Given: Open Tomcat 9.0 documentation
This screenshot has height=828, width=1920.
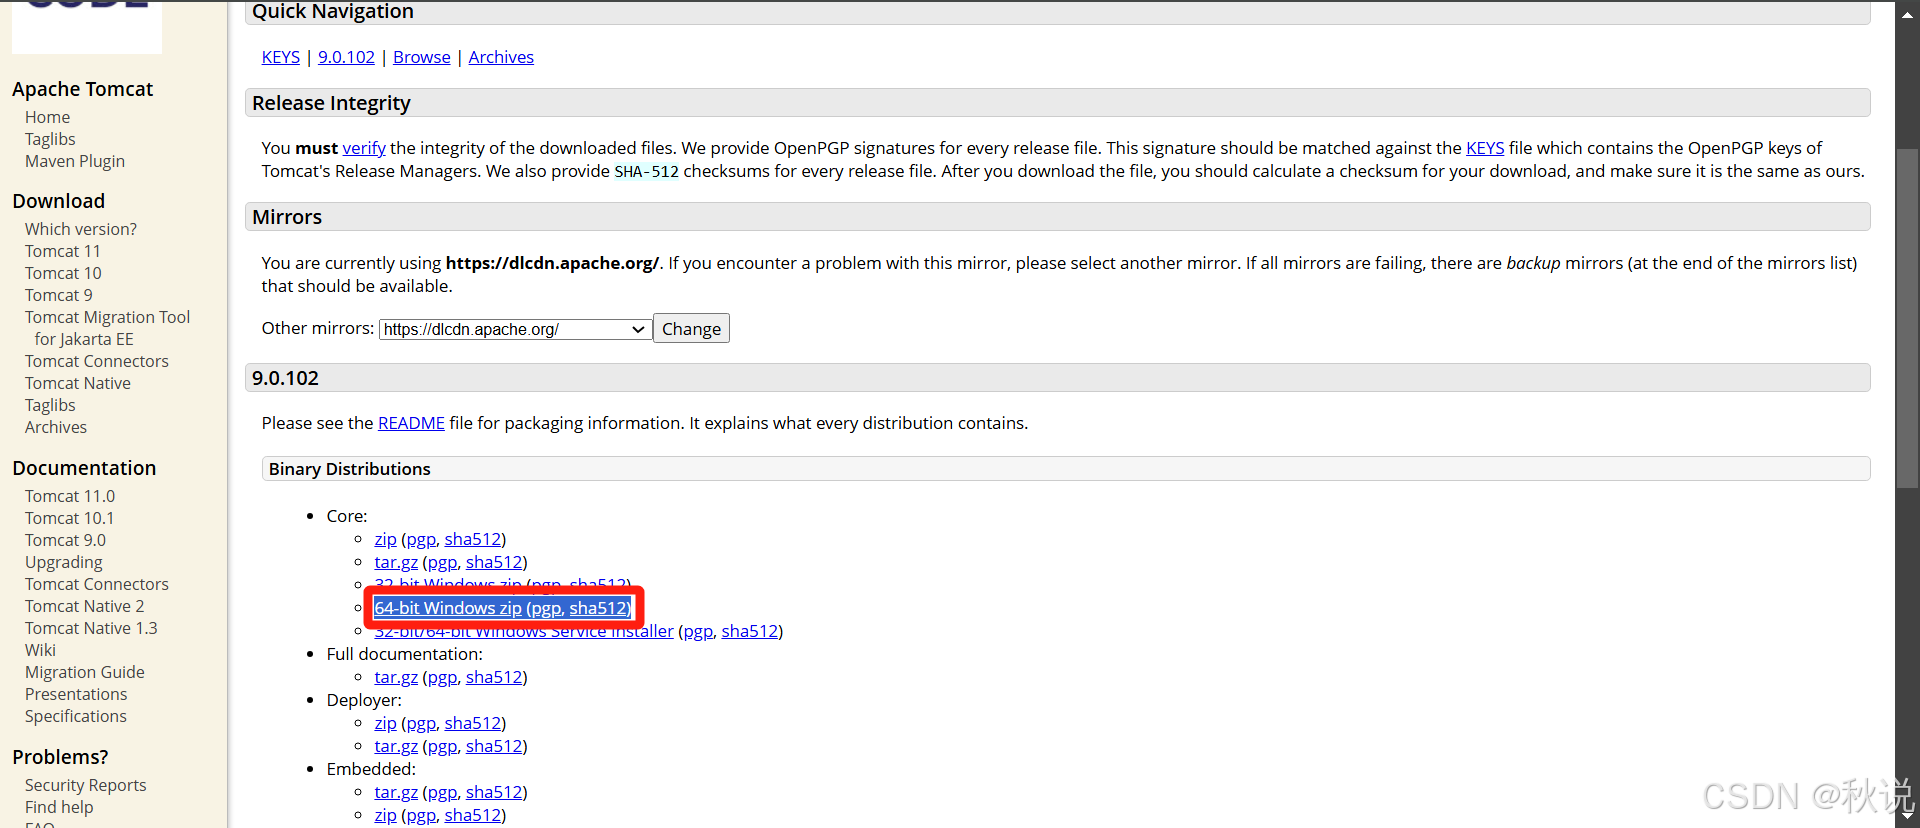Looking at the screenshot, I should [x=65, y=540].
